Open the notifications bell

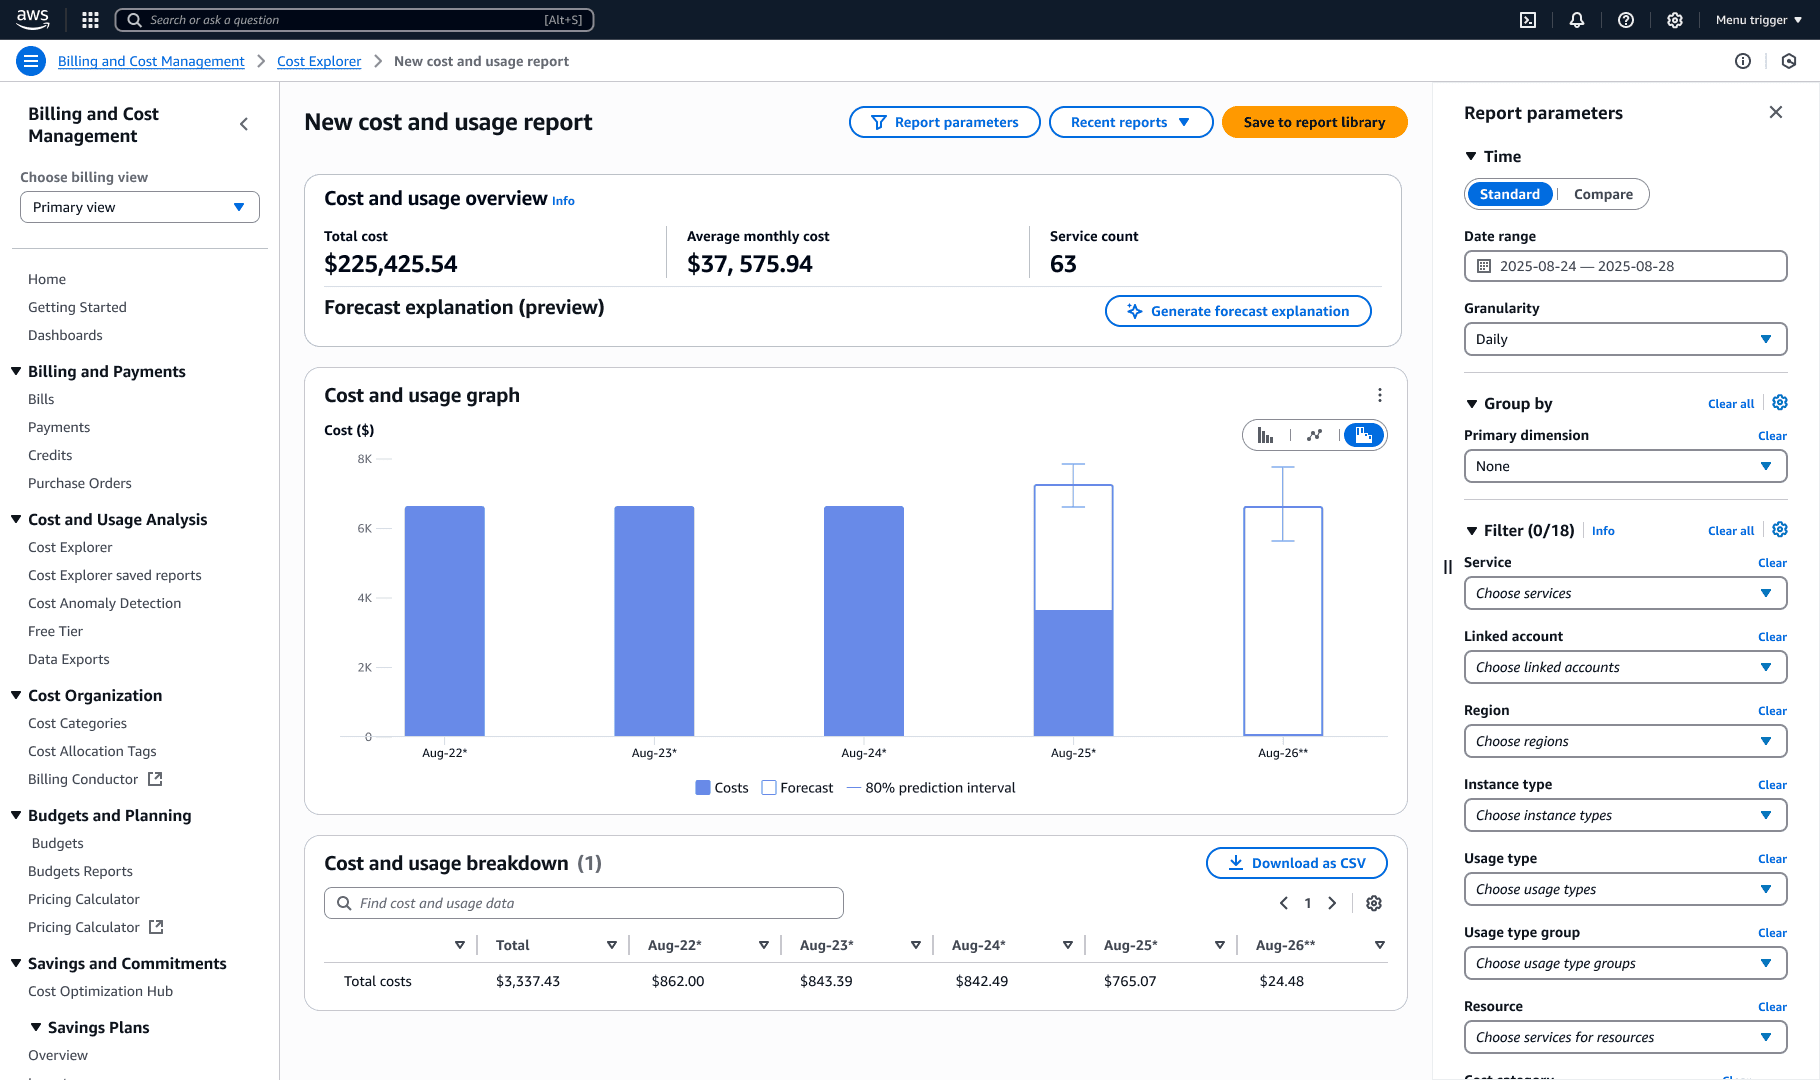click(1577, 20)
